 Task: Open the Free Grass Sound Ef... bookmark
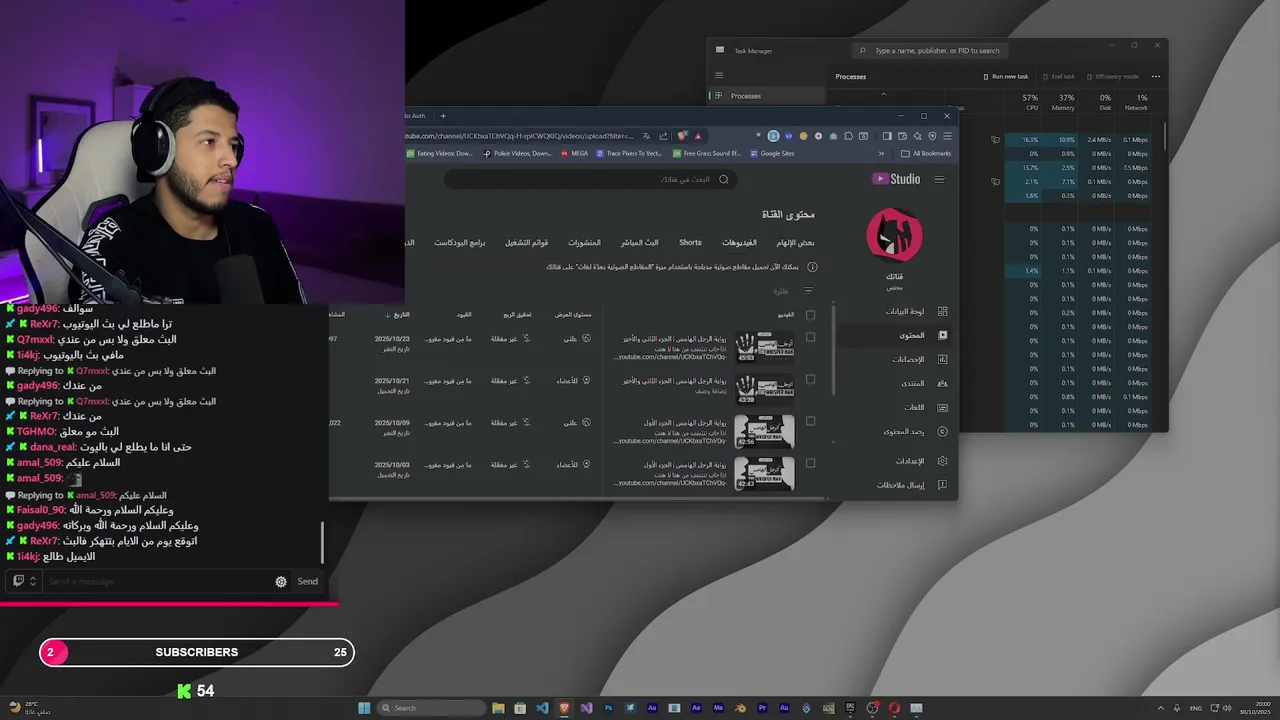tap(707, 153)
